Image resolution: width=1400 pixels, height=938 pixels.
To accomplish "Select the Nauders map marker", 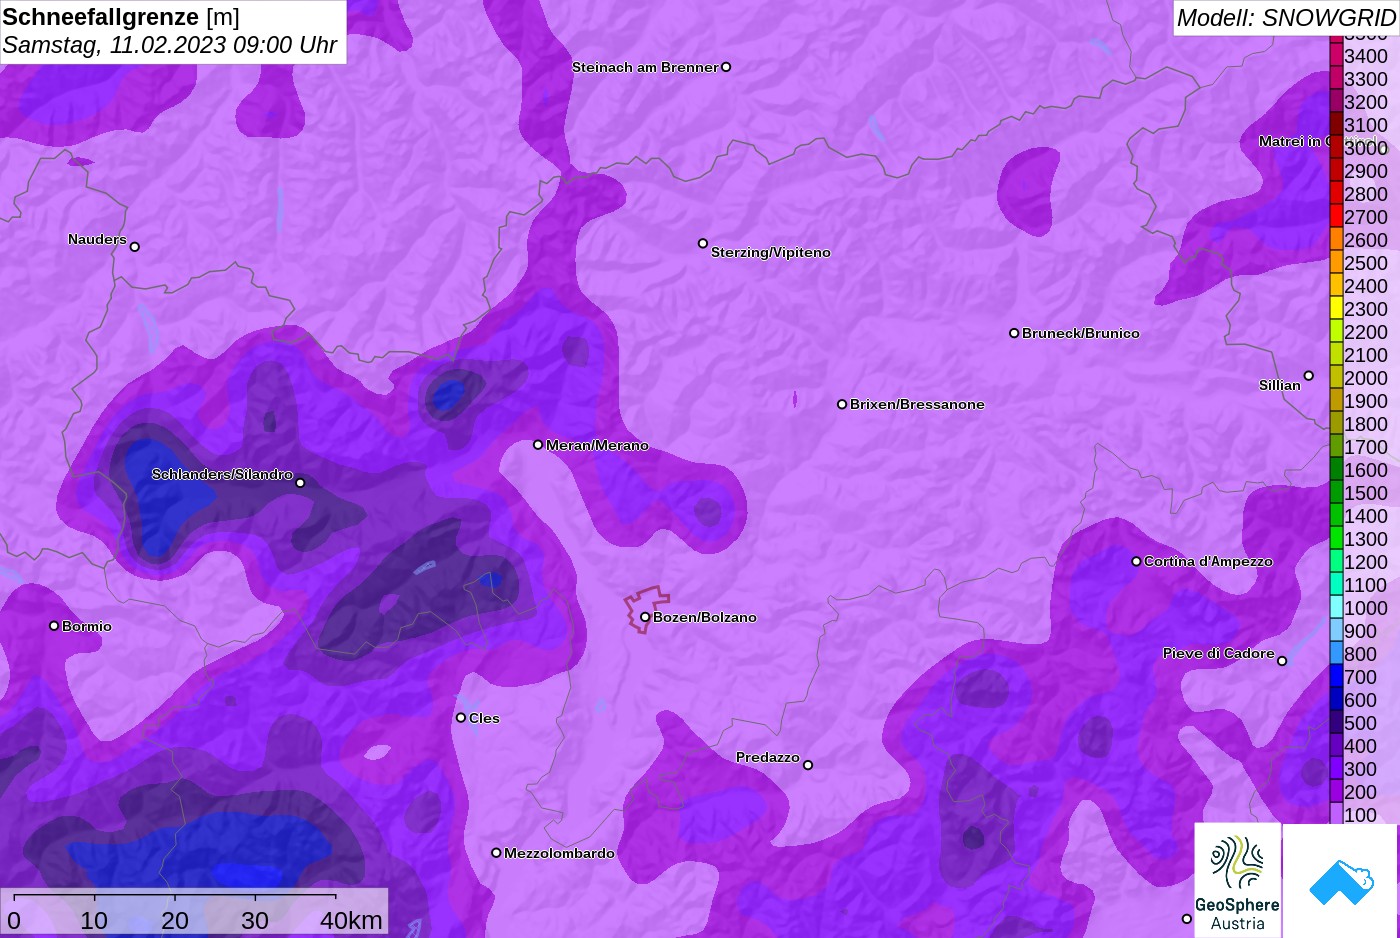I will point(135,246).
